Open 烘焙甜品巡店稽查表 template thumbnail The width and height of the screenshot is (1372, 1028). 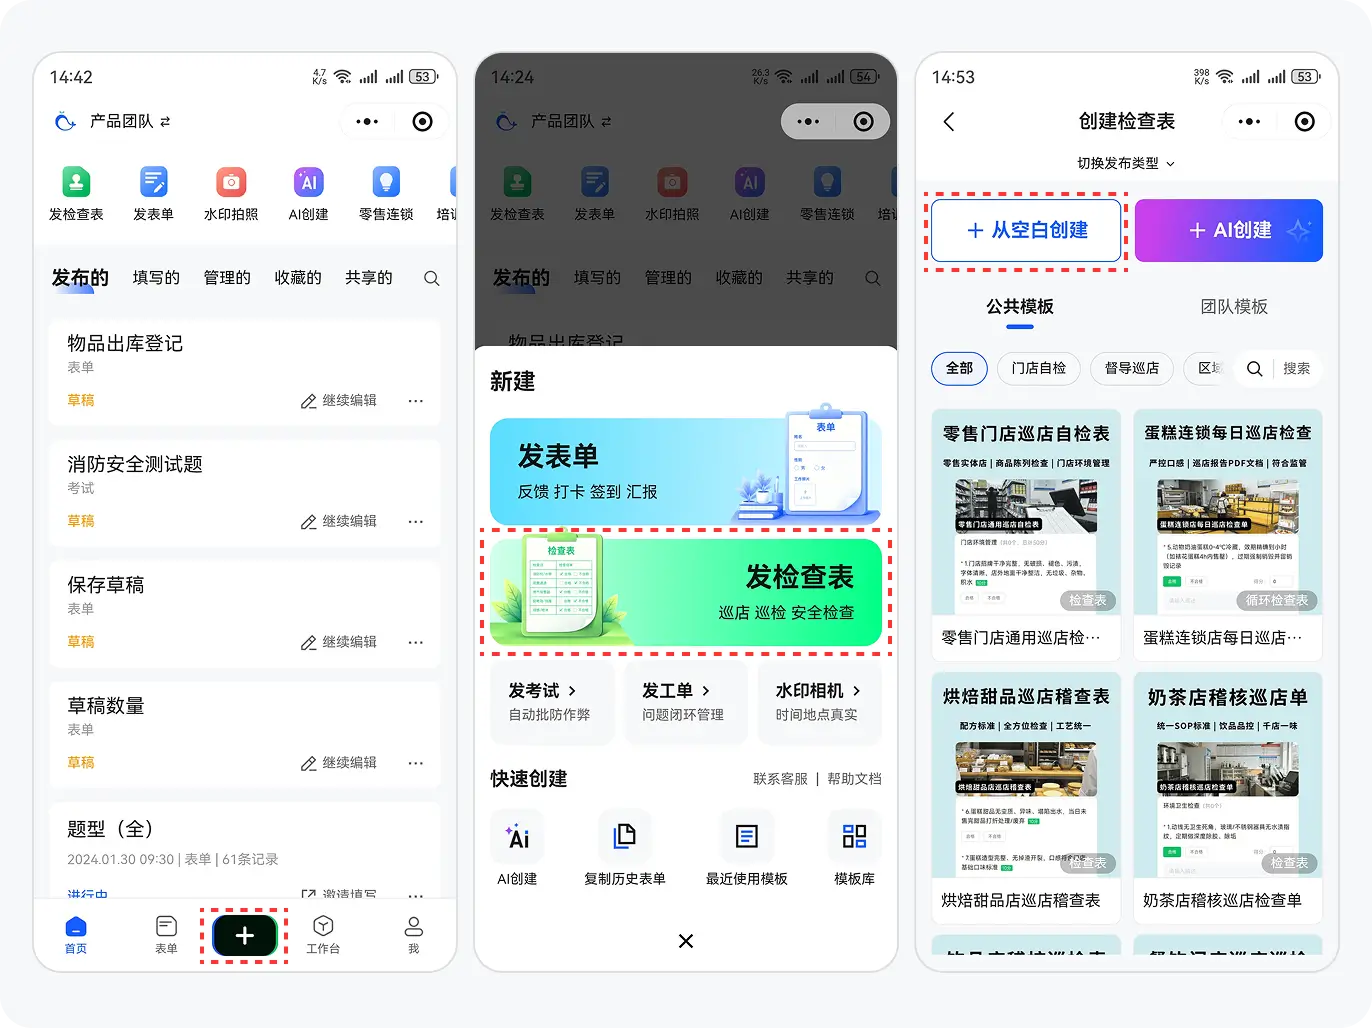tap(1026, 775)
